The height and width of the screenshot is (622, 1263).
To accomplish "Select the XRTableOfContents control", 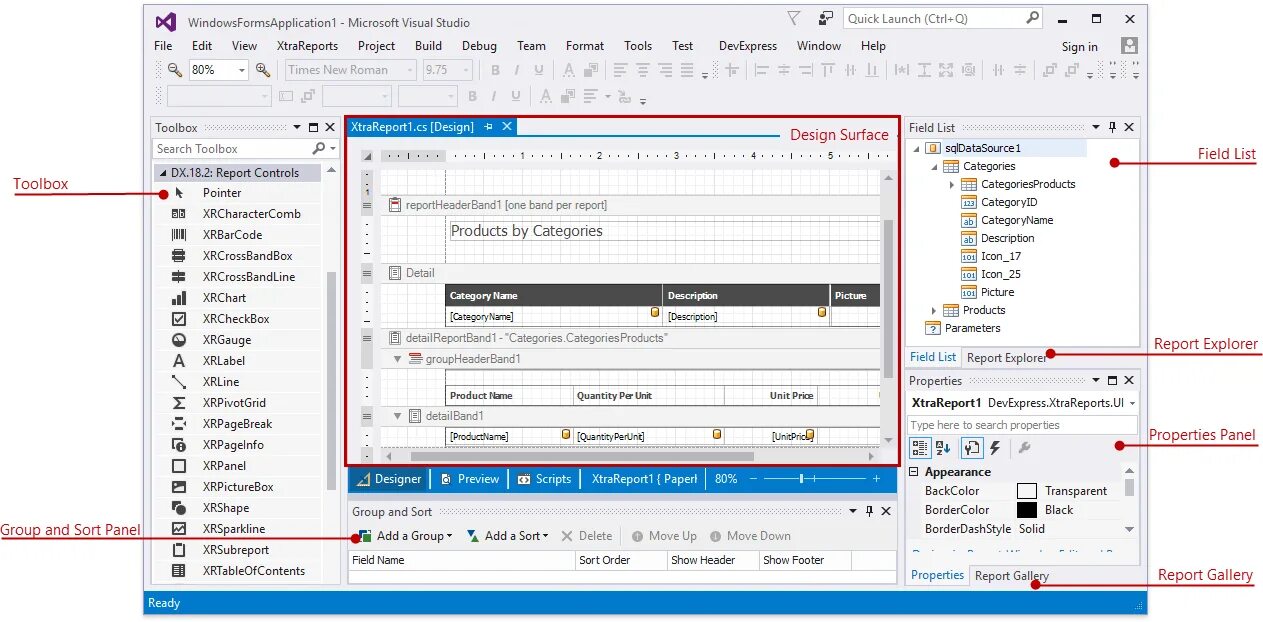I will tap(238, 571).
